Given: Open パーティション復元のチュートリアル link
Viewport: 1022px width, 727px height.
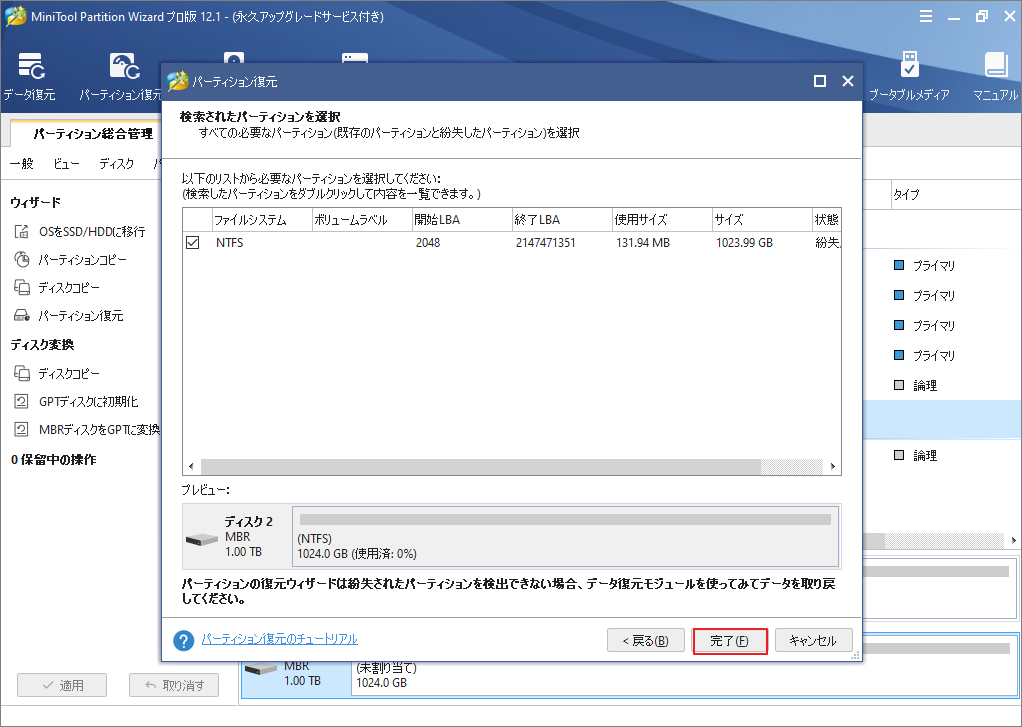Looking at the screenshot, I should point(279,639).
